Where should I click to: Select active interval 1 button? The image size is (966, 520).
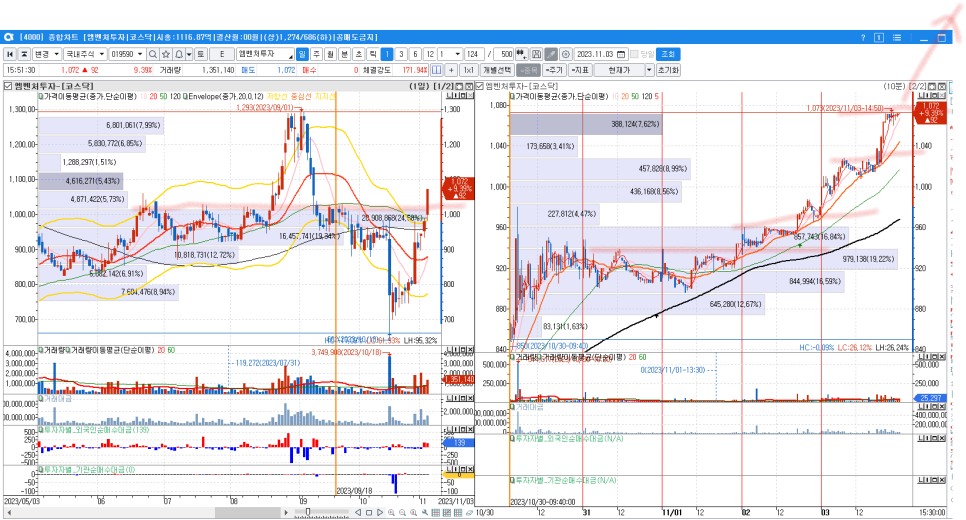387,54
